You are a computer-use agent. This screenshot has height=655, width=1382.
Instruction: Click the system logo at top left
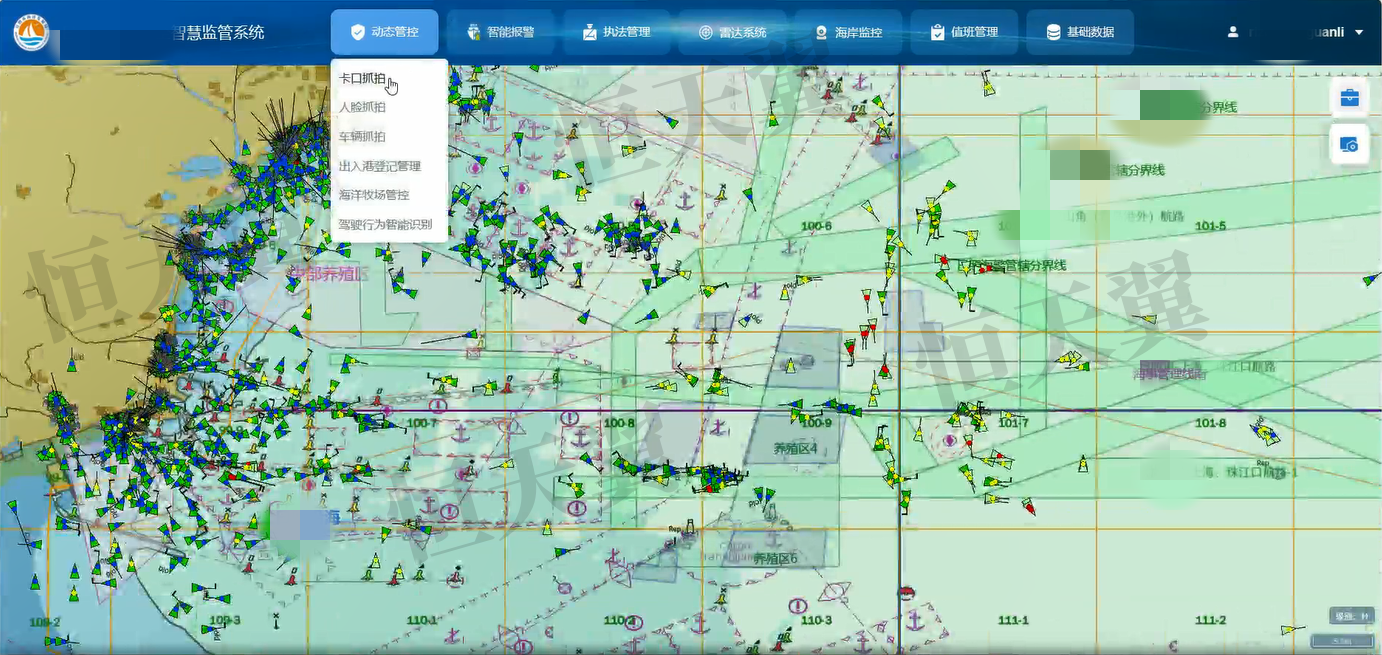tap(31, 32)
